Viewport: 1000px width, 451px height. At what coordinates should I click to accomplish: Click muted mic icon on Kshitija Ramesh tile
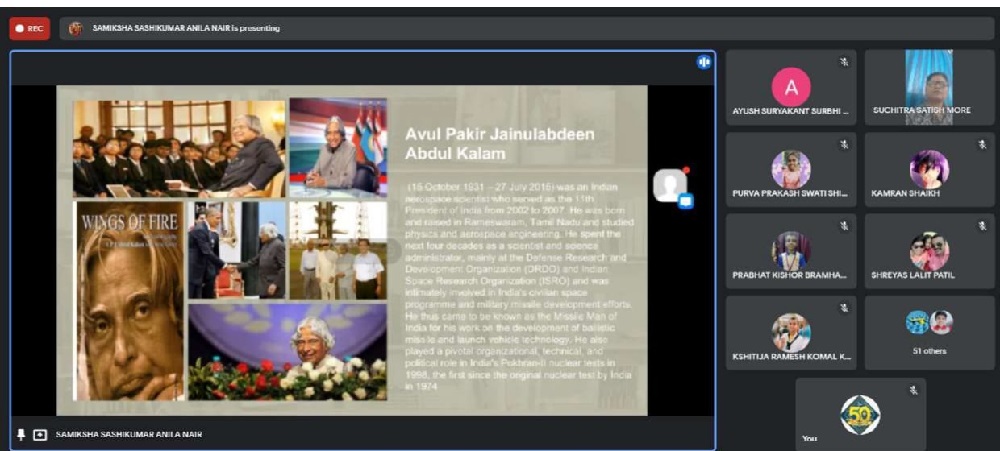coord(845,307)
